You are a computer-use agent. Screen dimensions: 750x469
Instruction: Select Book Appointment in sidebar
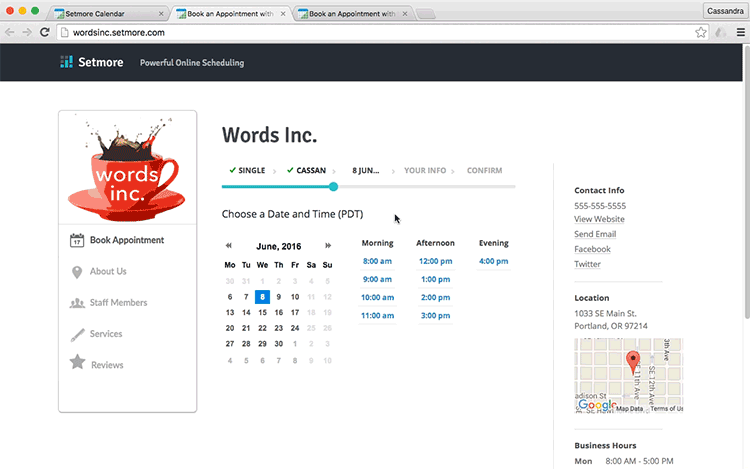pyautogui.click(x=127, y=240)
